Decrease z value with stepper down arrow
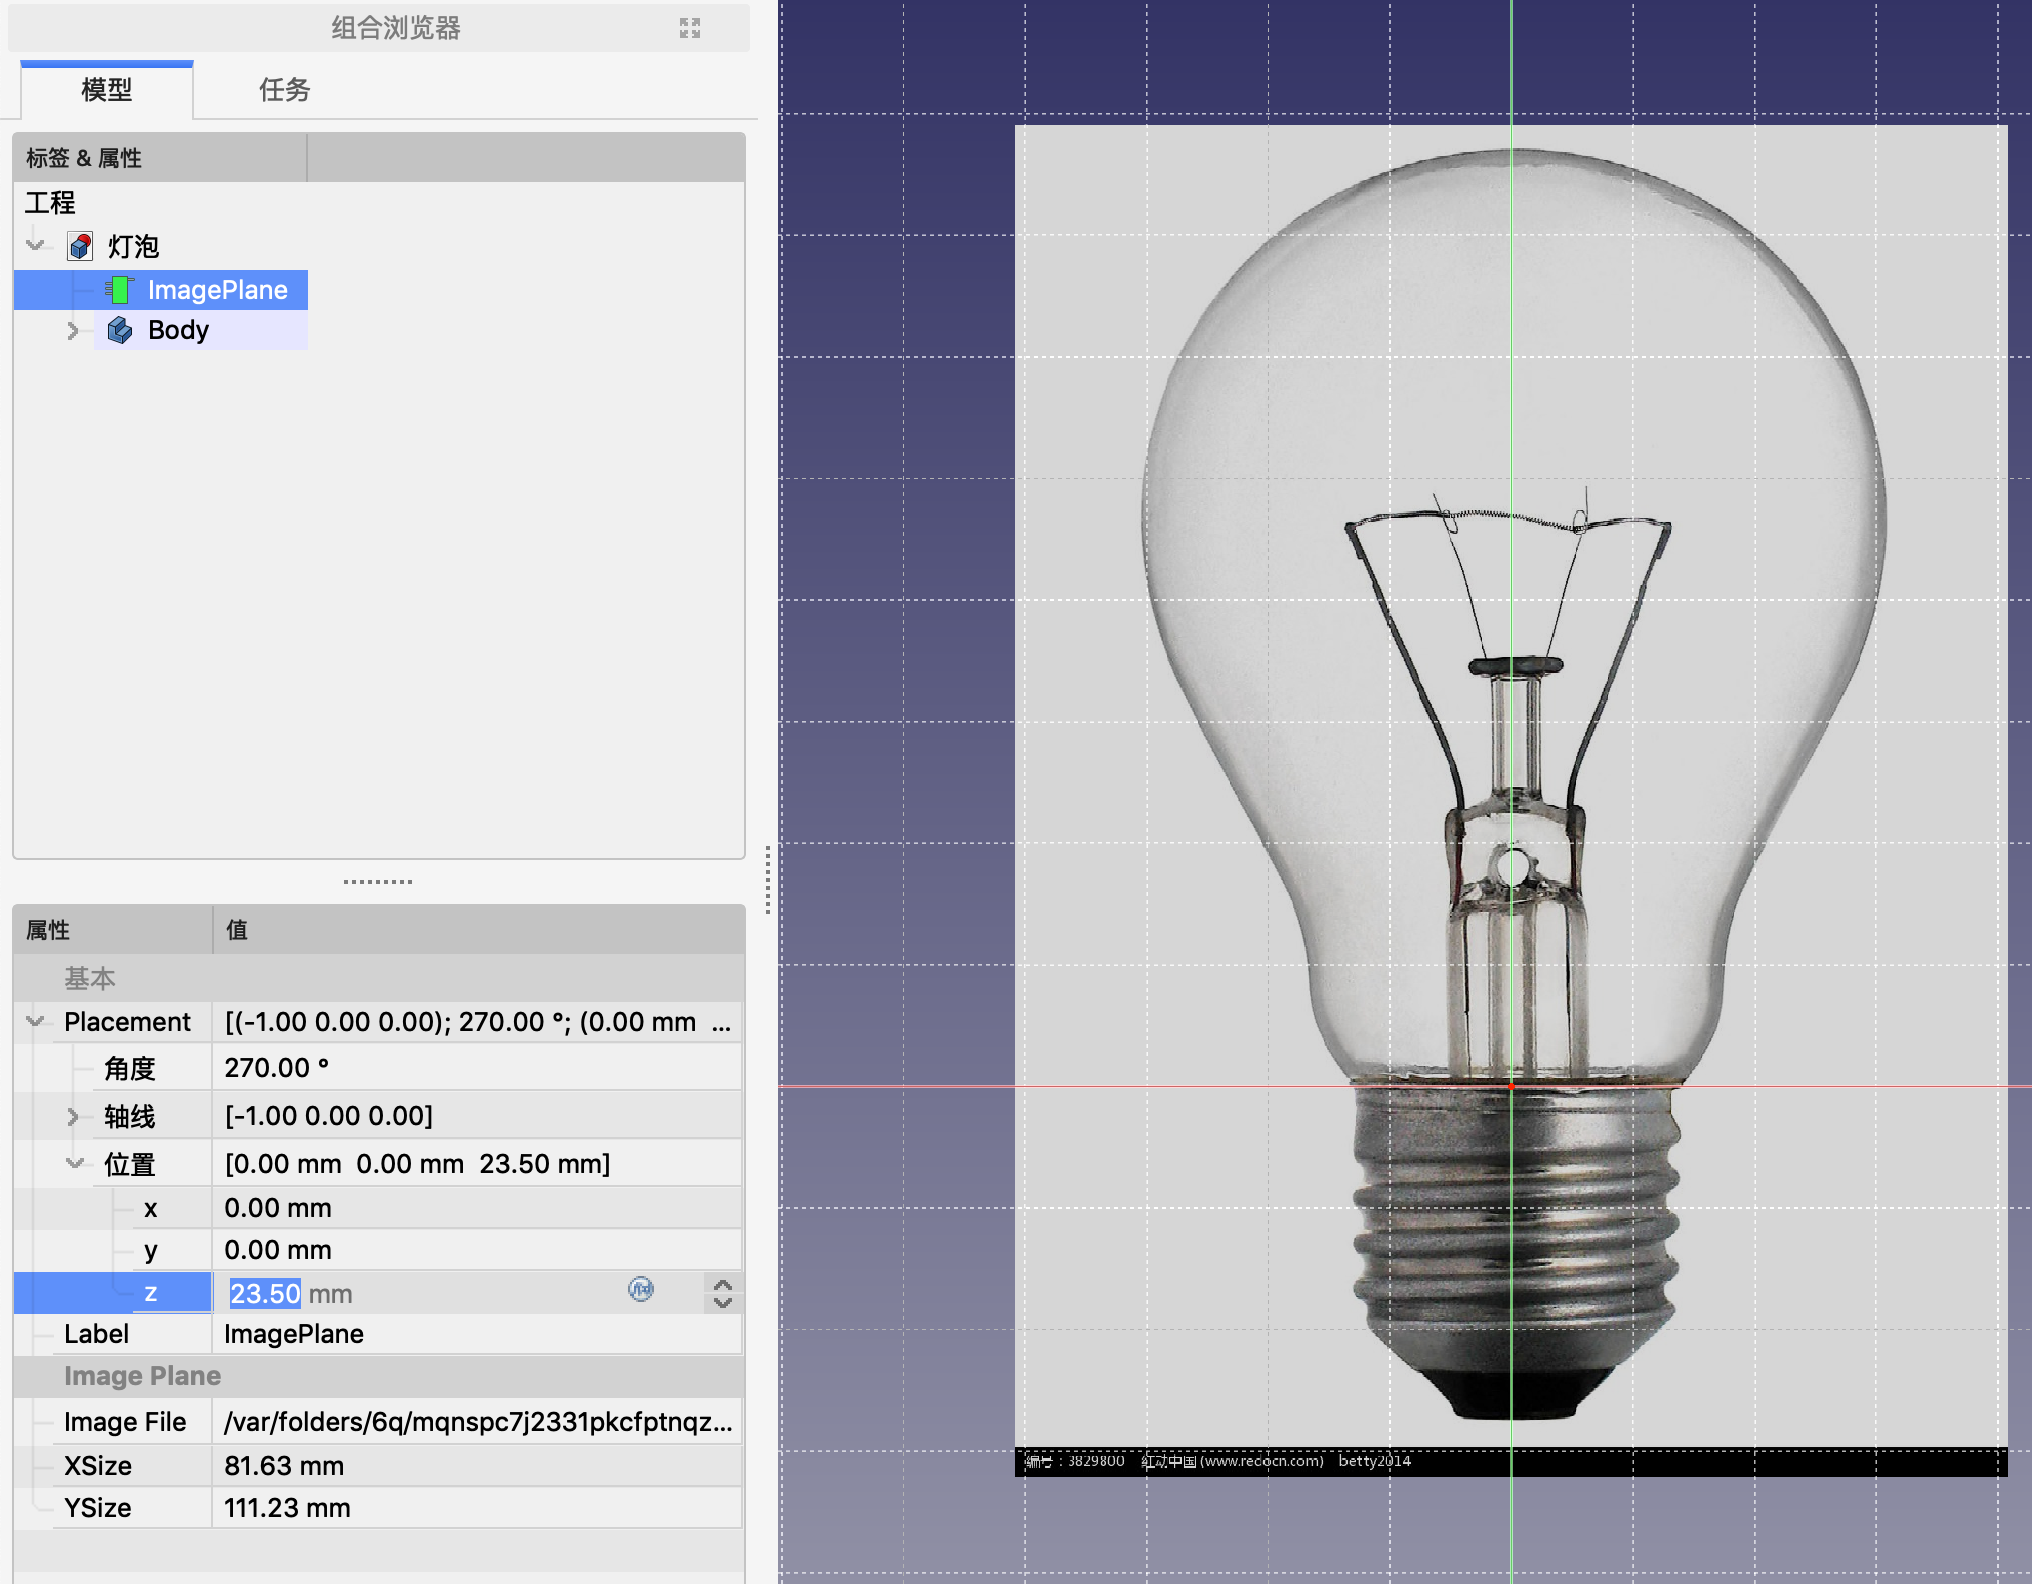This screenshot has height=1584, width=2032. point(723,1302)
